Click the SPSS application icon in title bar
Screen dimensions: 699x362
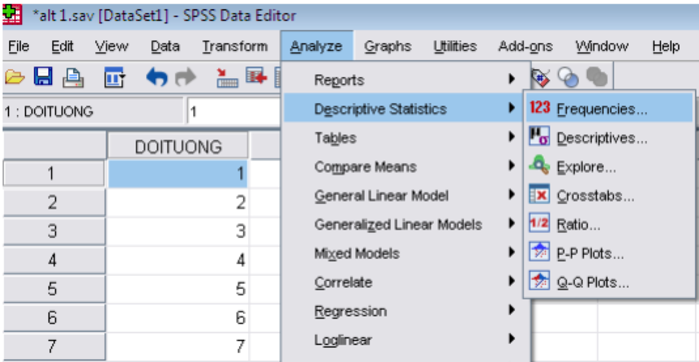pyautogui.click(x=12, y=15)
